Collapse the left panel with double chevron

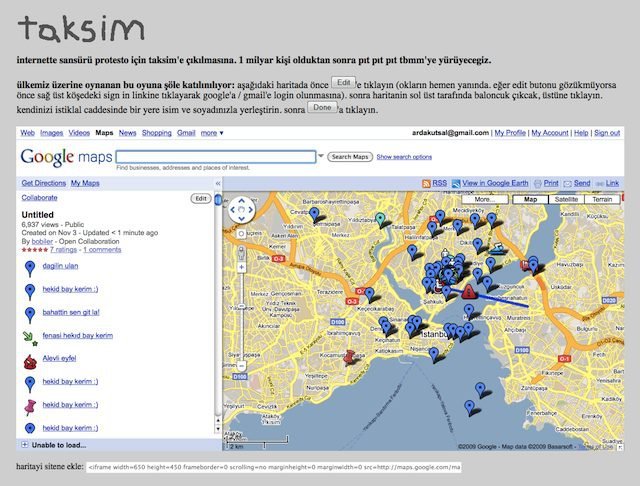(218, 184)
